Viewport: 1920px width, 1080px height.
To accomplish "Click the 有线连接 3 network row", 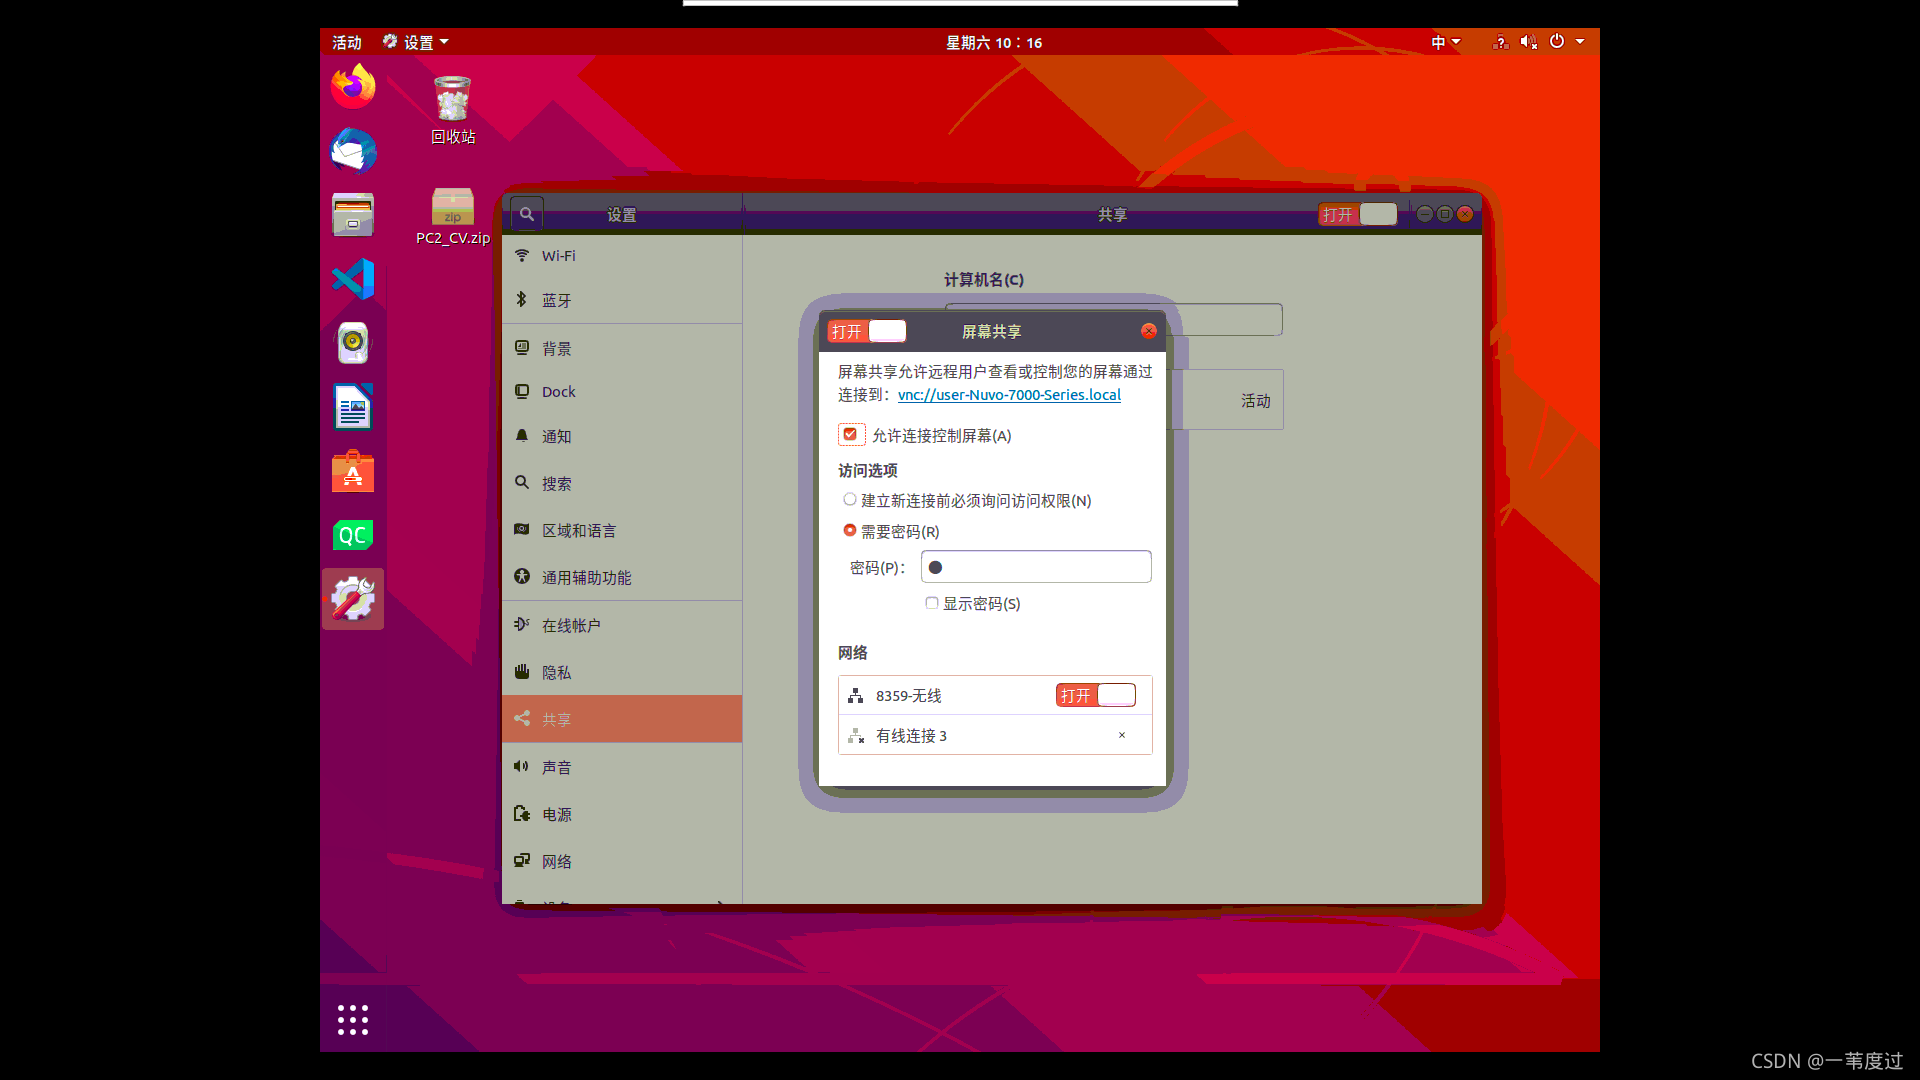I will 995,735.
